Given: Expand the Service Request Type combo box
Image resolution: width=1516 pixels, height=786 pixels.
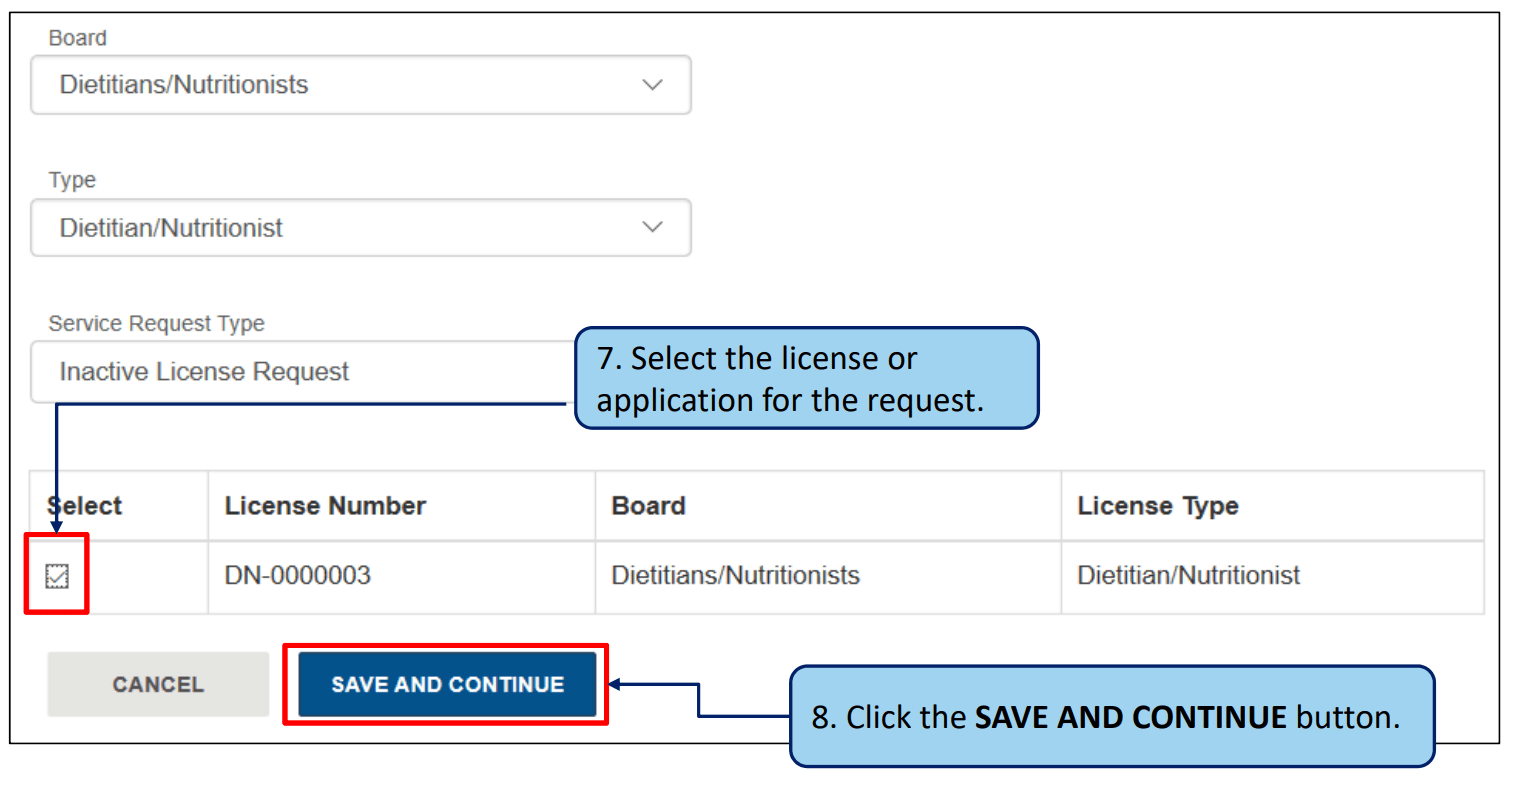Looking at the screenshot, I should (300, 372).
